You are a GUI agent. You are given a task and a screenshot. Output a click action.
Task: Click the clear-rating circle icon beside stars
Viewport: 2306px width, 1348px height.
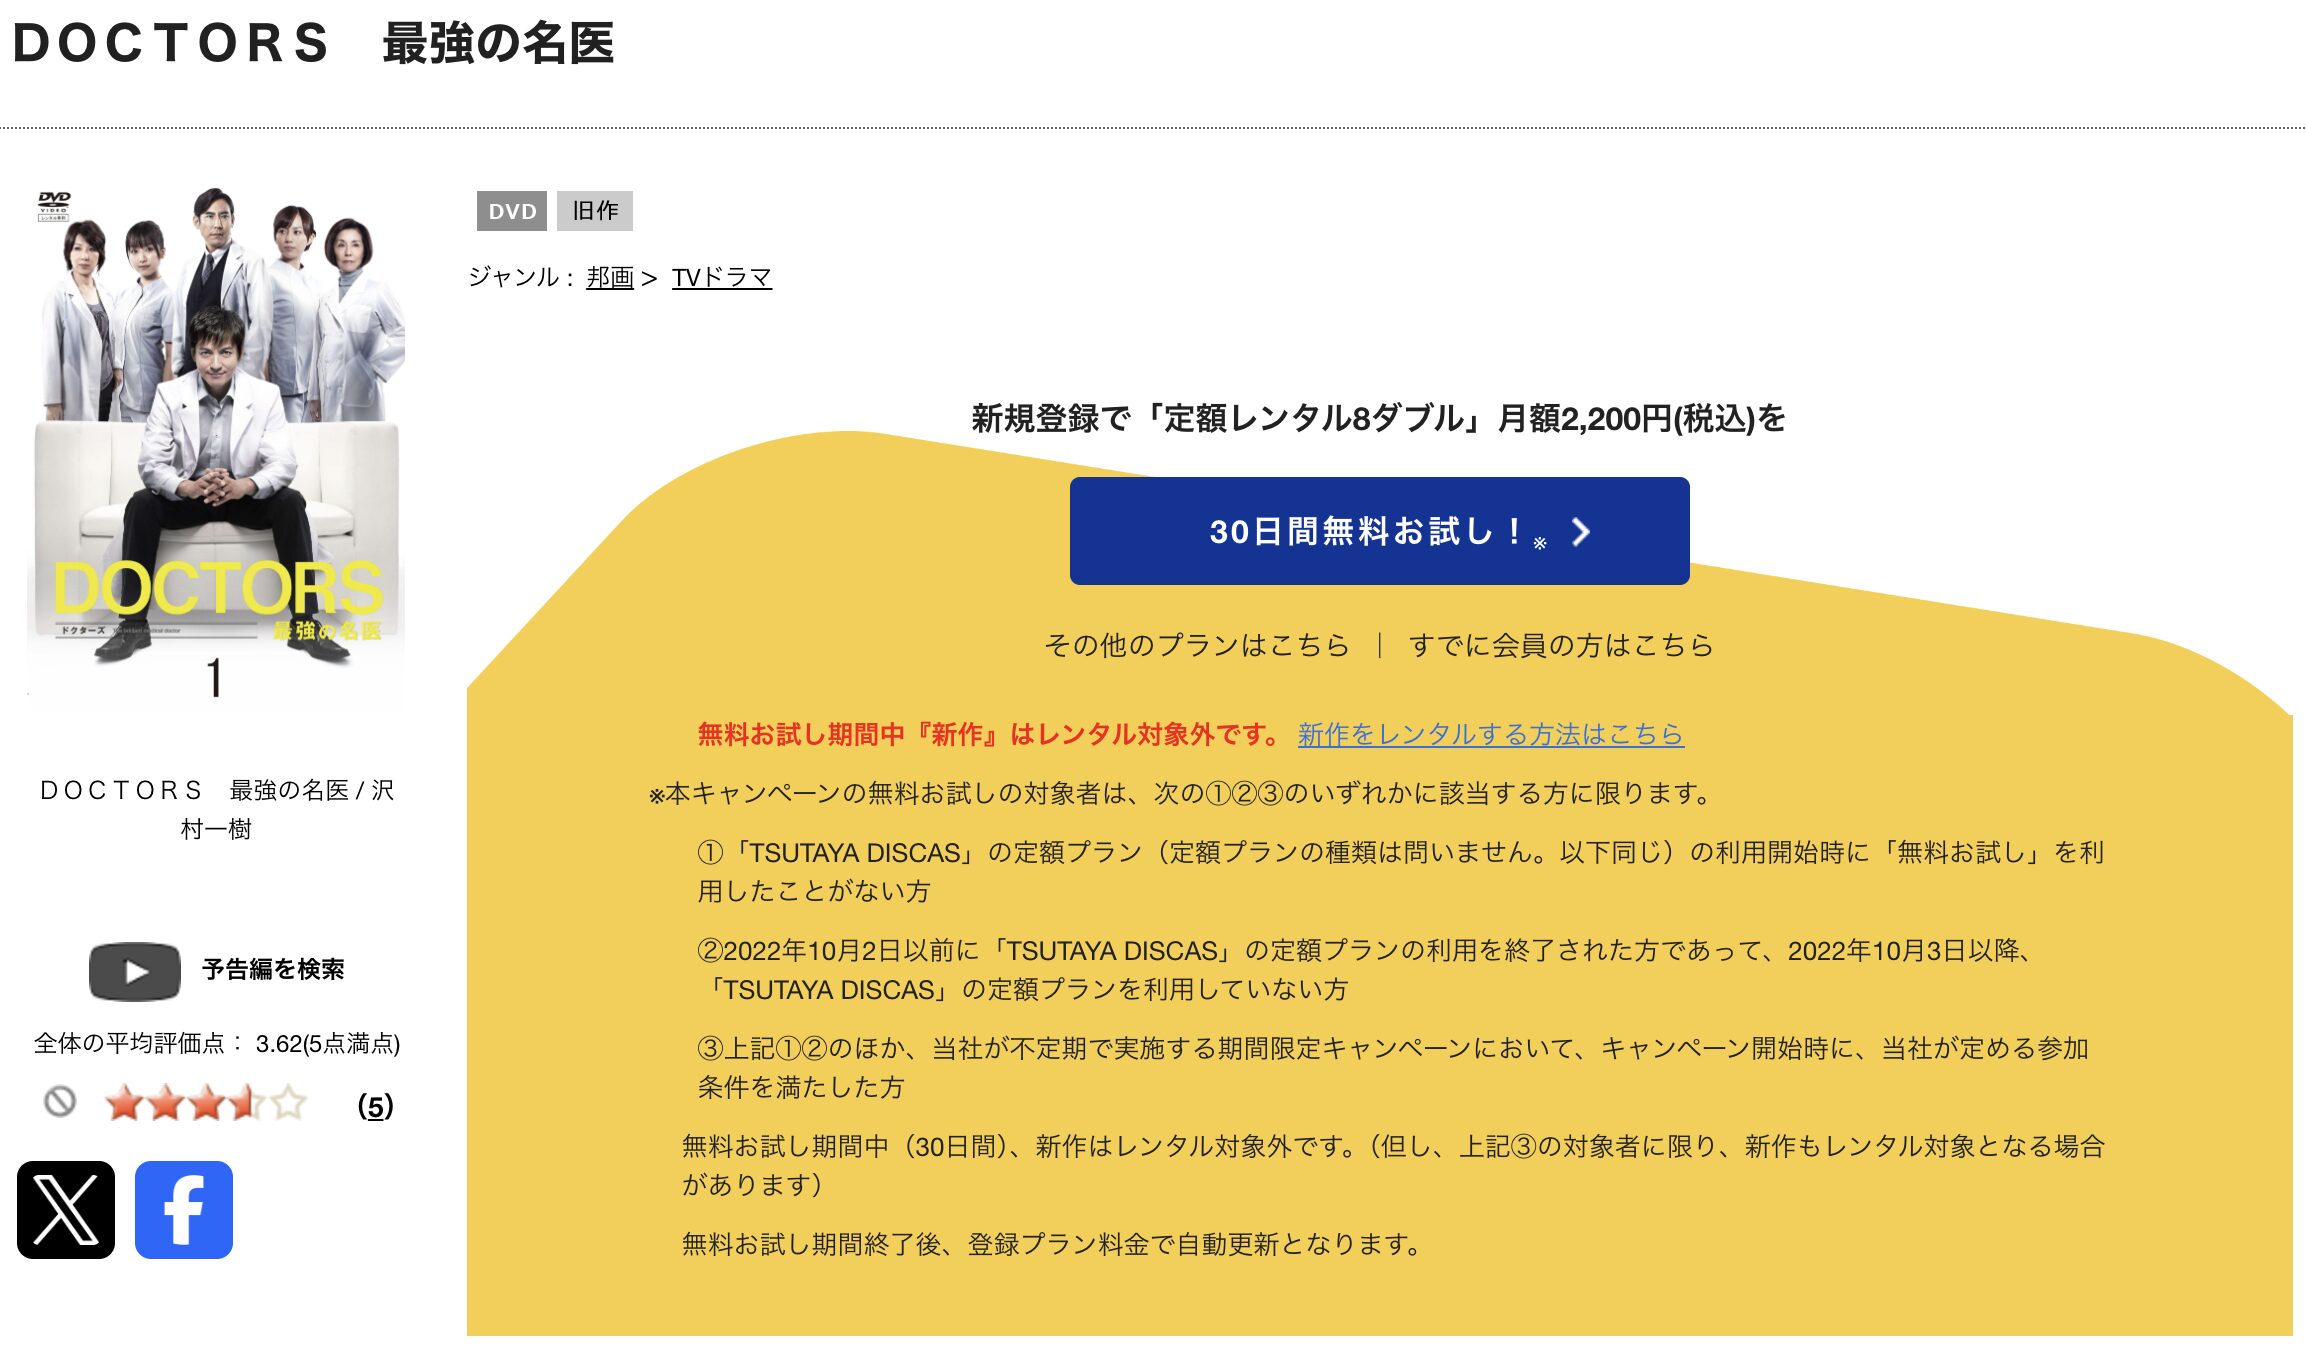[x=60, y=1102]
